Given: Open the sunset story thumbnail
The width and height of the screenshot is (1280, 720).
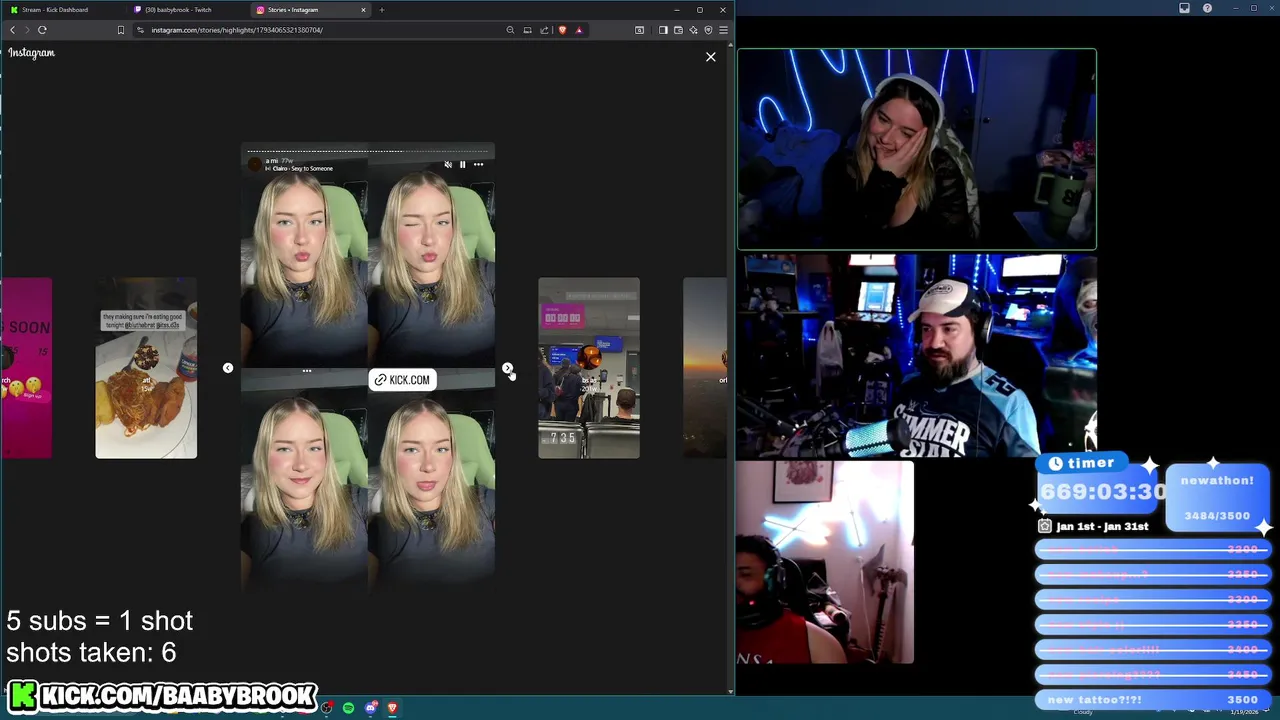Looking at the screenshot, I should point(705,368).
